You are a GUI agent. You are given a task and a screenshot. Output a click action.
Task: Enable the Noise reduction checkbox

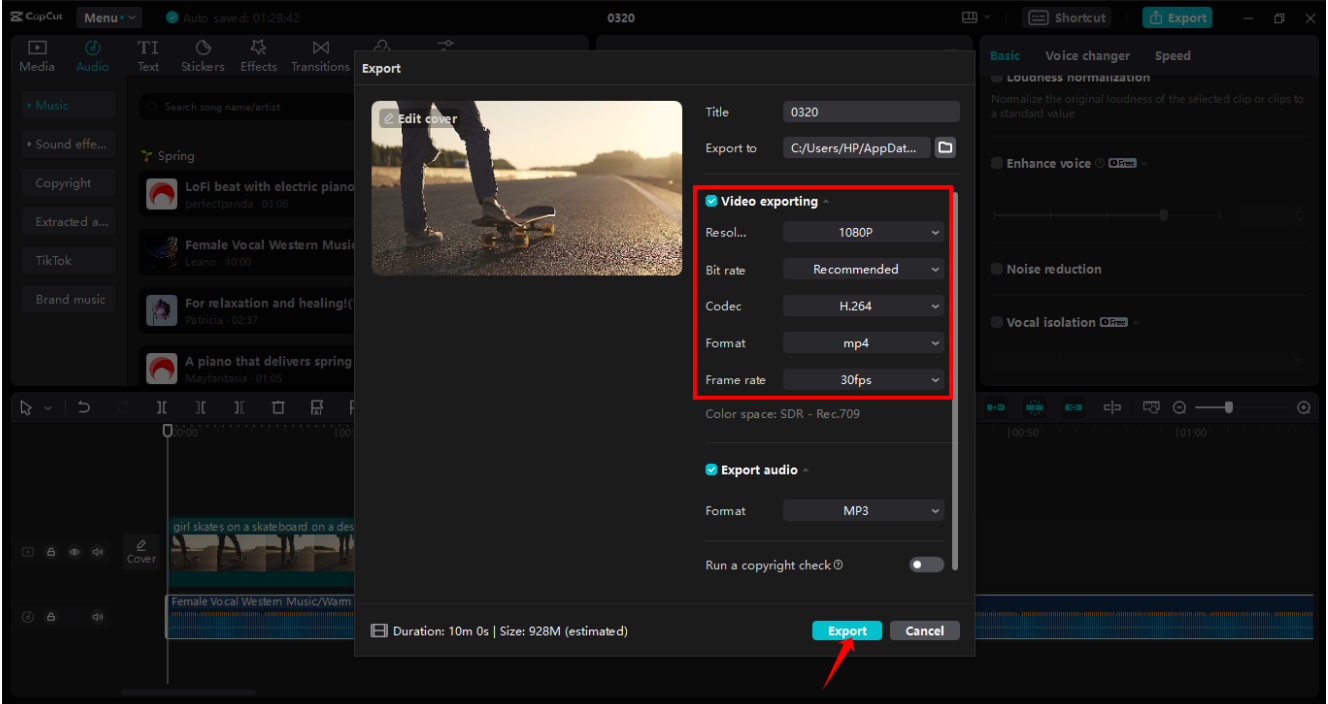pos(997,269)
